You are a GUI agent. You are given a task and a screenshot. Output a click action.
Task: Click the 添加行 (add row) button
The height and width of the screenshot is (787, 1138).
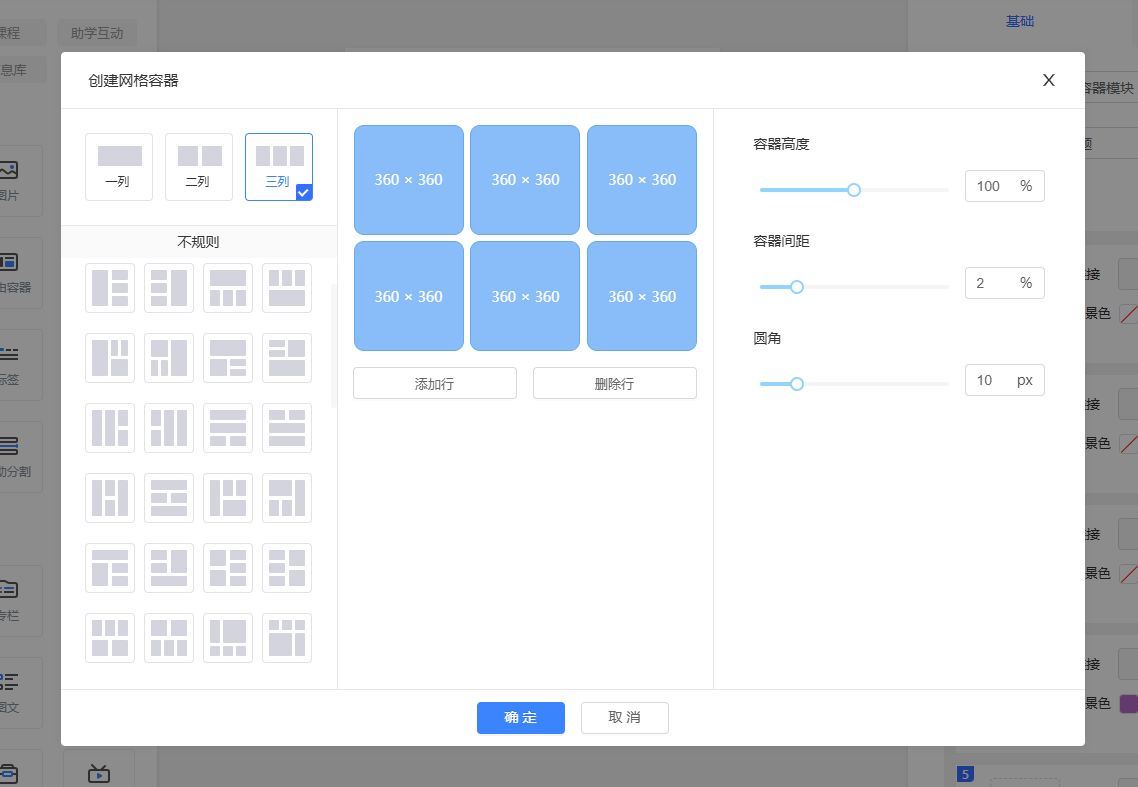434,384
